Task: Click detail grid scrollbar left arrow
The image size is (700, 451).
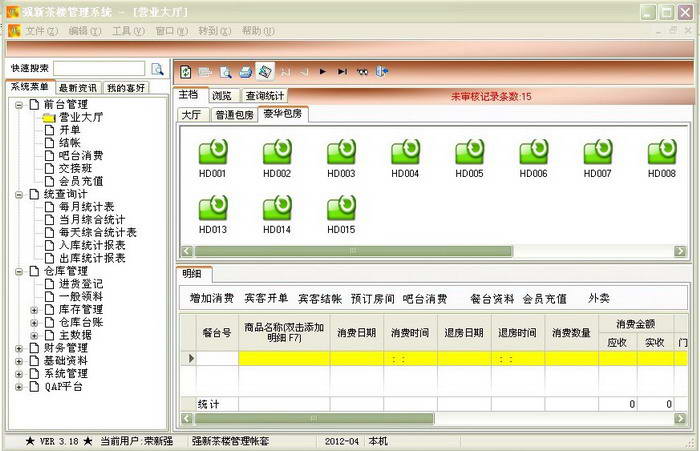Action: click(x=187, y=418)
